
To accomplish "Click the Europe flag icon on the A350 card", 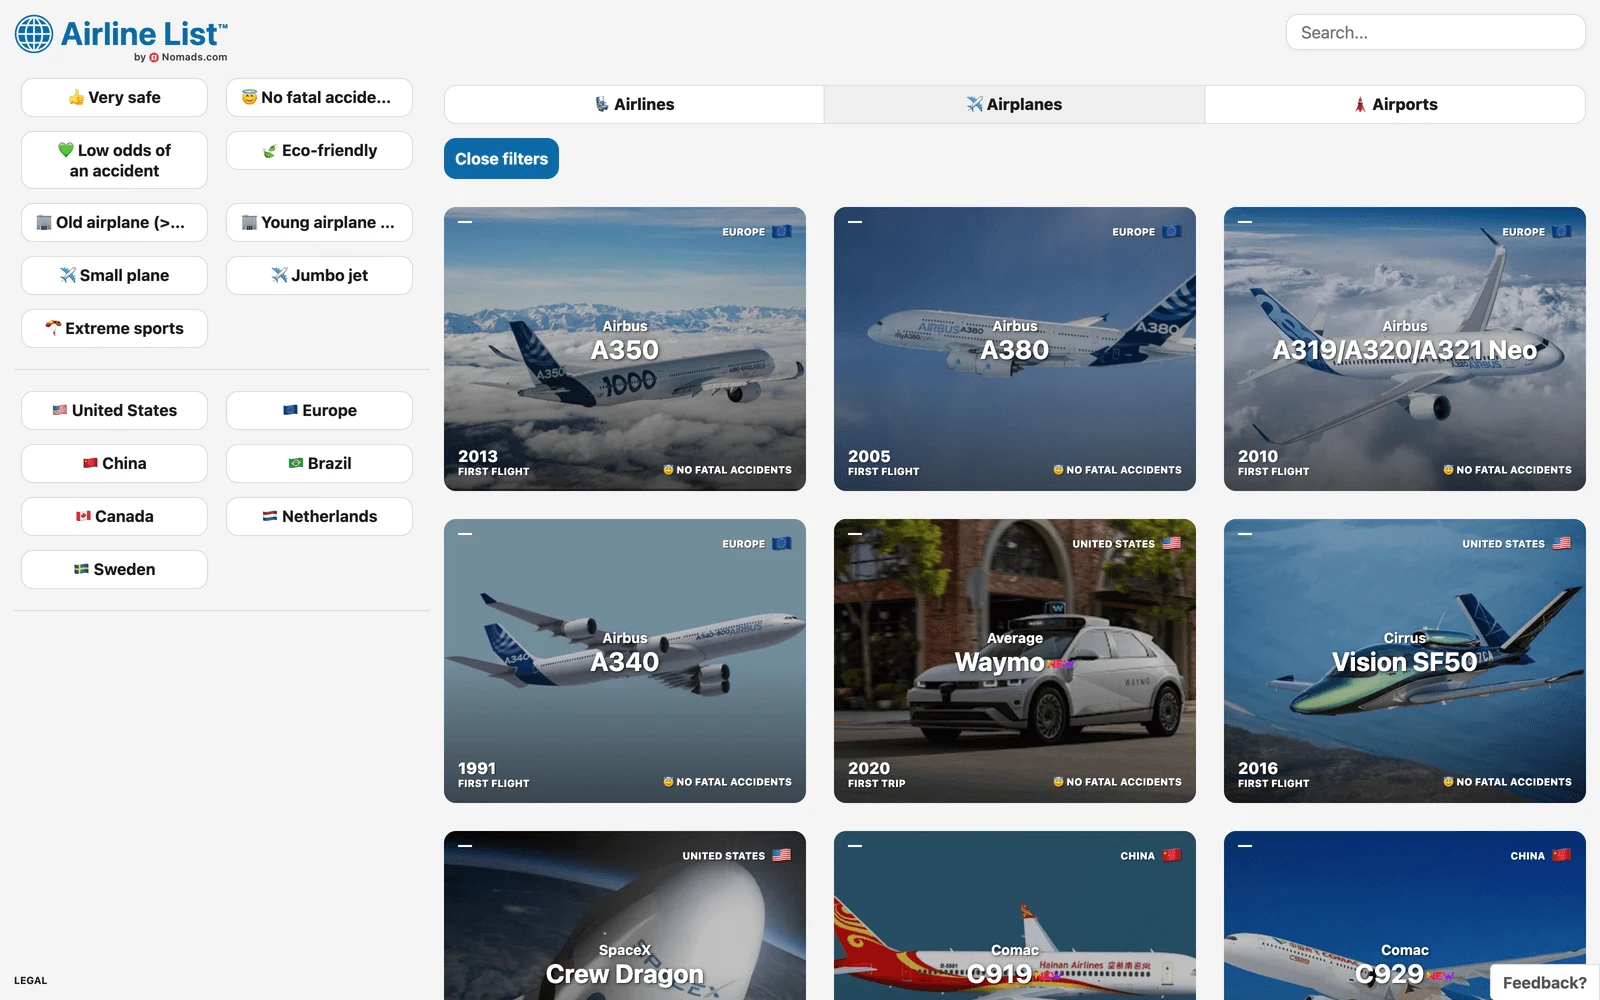I will tap(782, 232).
